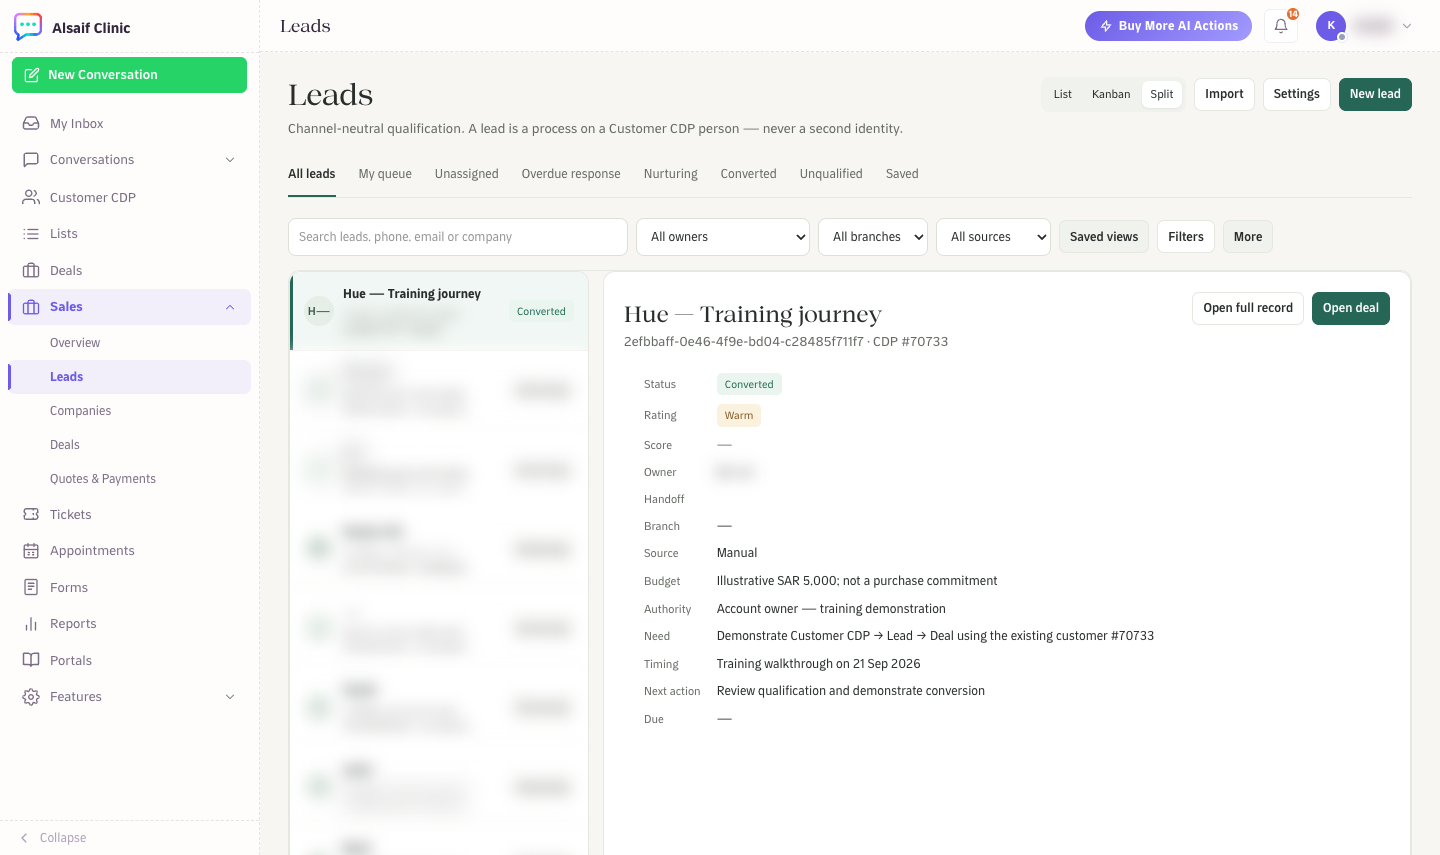
Task: Click the Sales briefcase icon
Action: tap(31, 307)
